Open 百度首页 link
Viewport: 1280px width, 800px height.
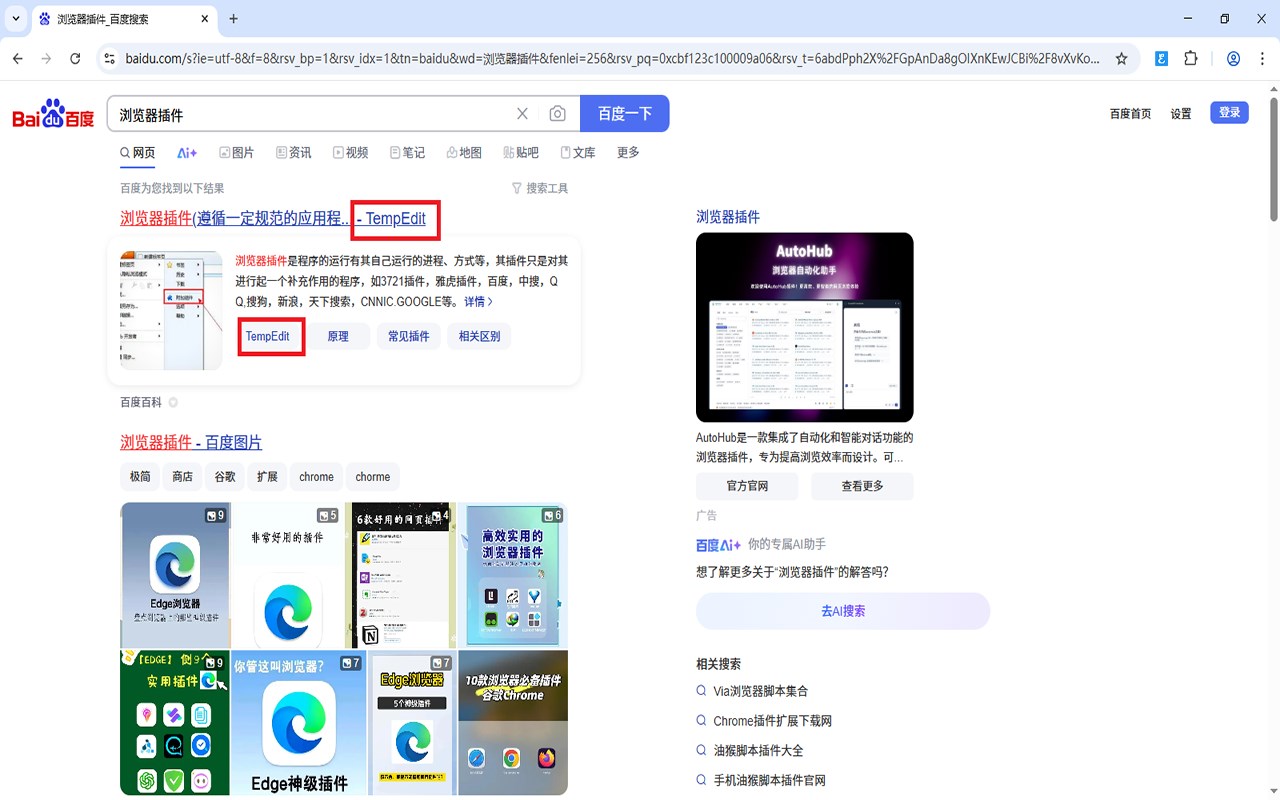pyautogui.click(x=1130, y=114)
